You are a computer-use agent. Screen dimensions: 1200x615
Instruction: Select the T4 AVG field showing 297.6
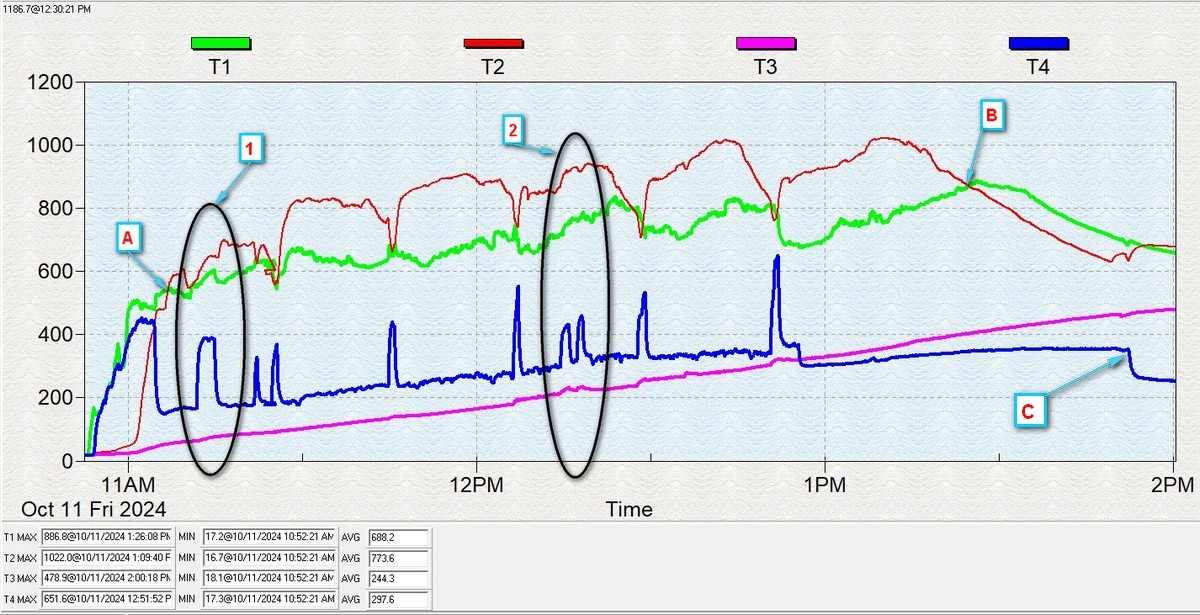(398, 600)
